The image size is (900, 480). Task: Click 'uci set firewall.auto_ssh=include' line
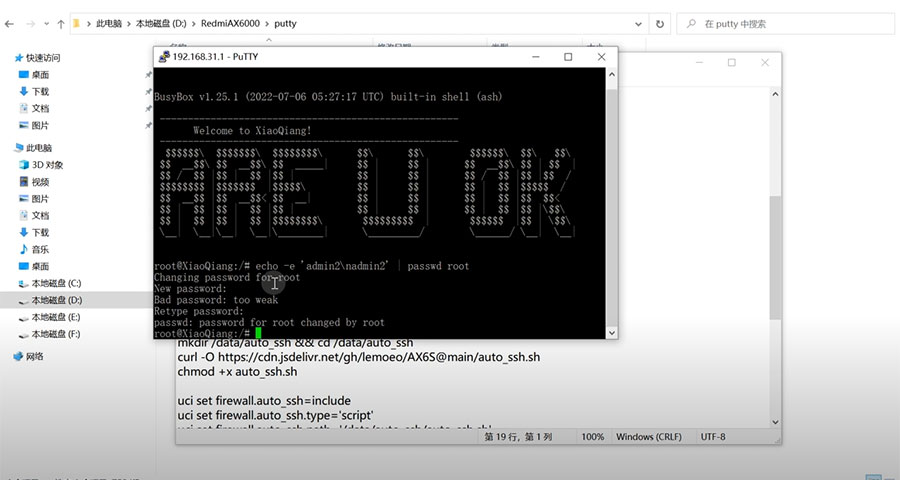tap(264, 401)
